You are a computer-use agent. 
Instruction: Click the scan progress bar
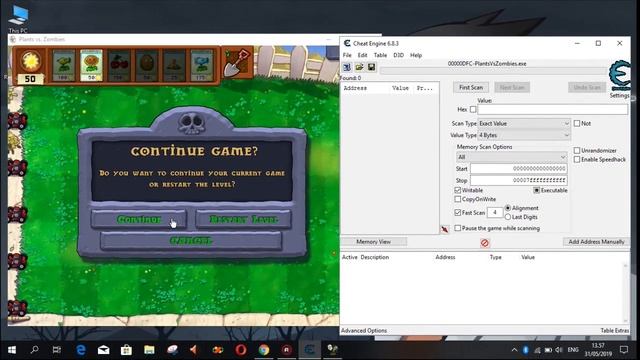[493, 71]
